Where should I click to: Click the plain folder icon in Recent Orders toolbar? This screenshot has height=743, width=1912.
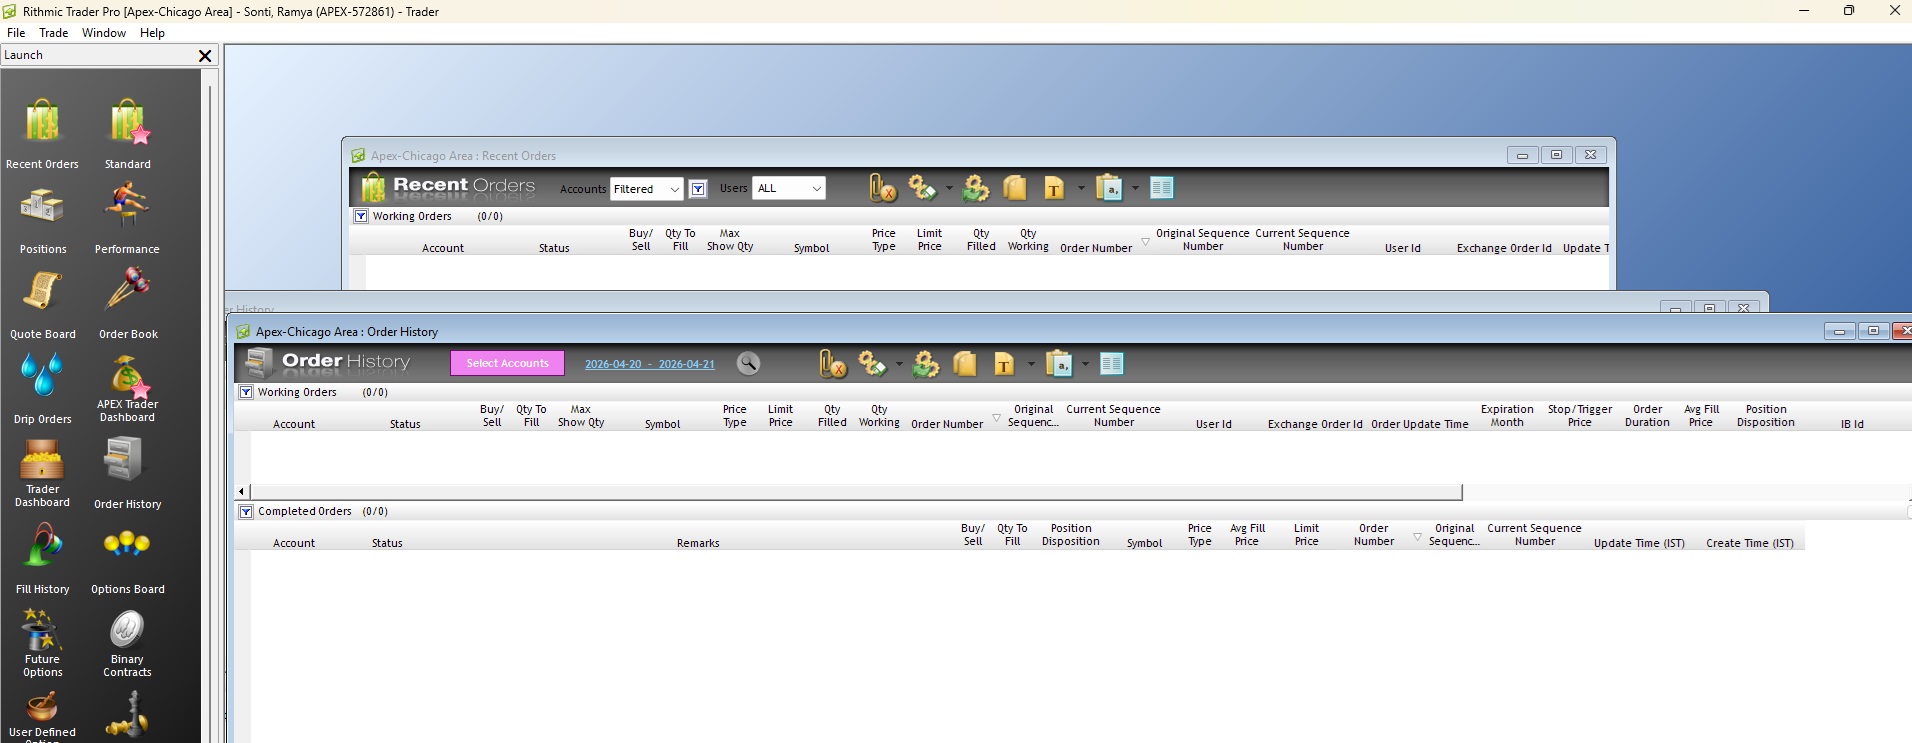point(1015,188)
